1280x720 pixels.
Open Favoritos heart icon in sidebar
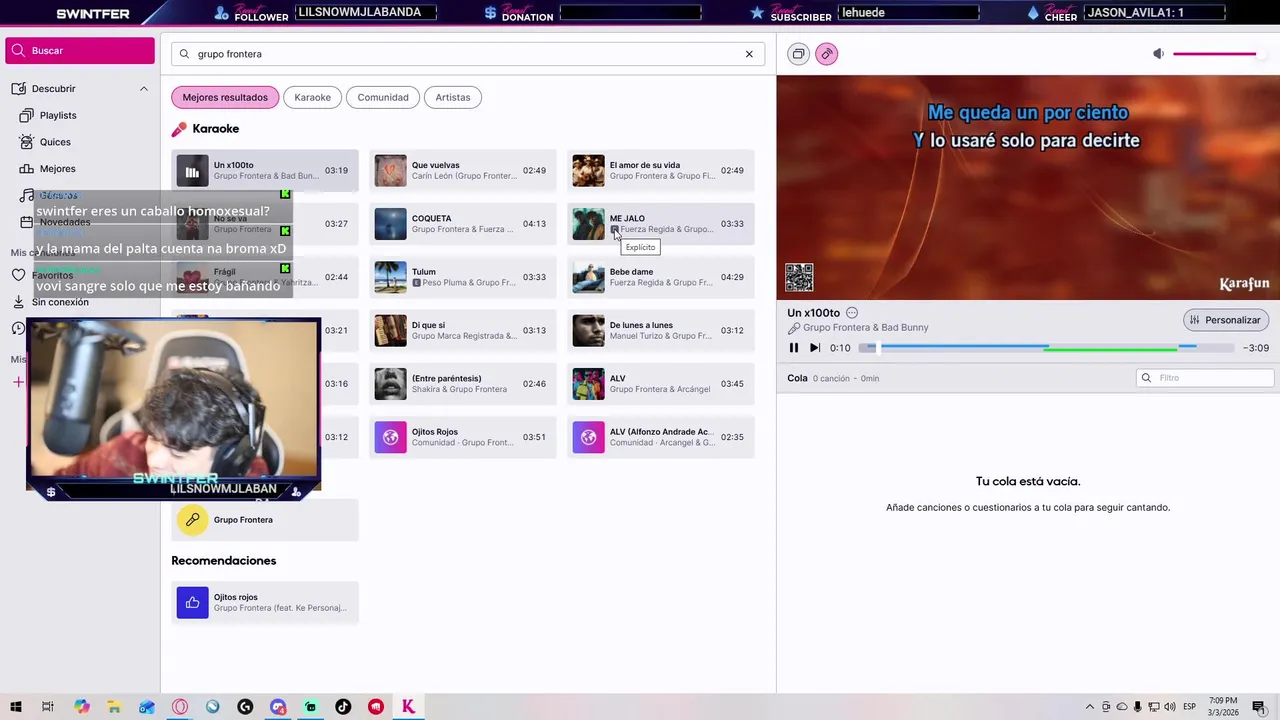tap(18, 275)
